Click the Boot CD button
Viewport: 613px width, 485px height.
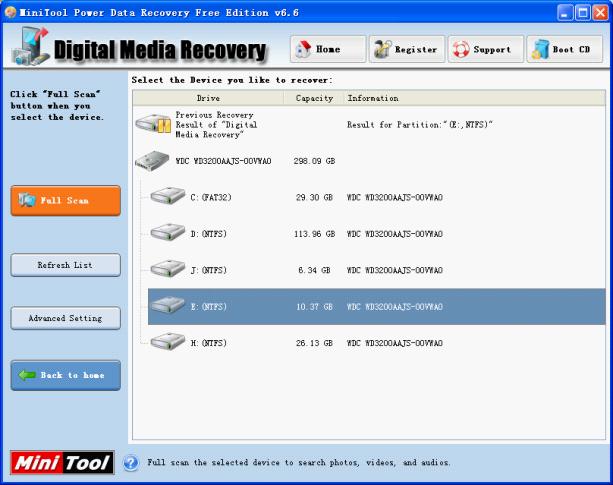[x=565, y=49]
